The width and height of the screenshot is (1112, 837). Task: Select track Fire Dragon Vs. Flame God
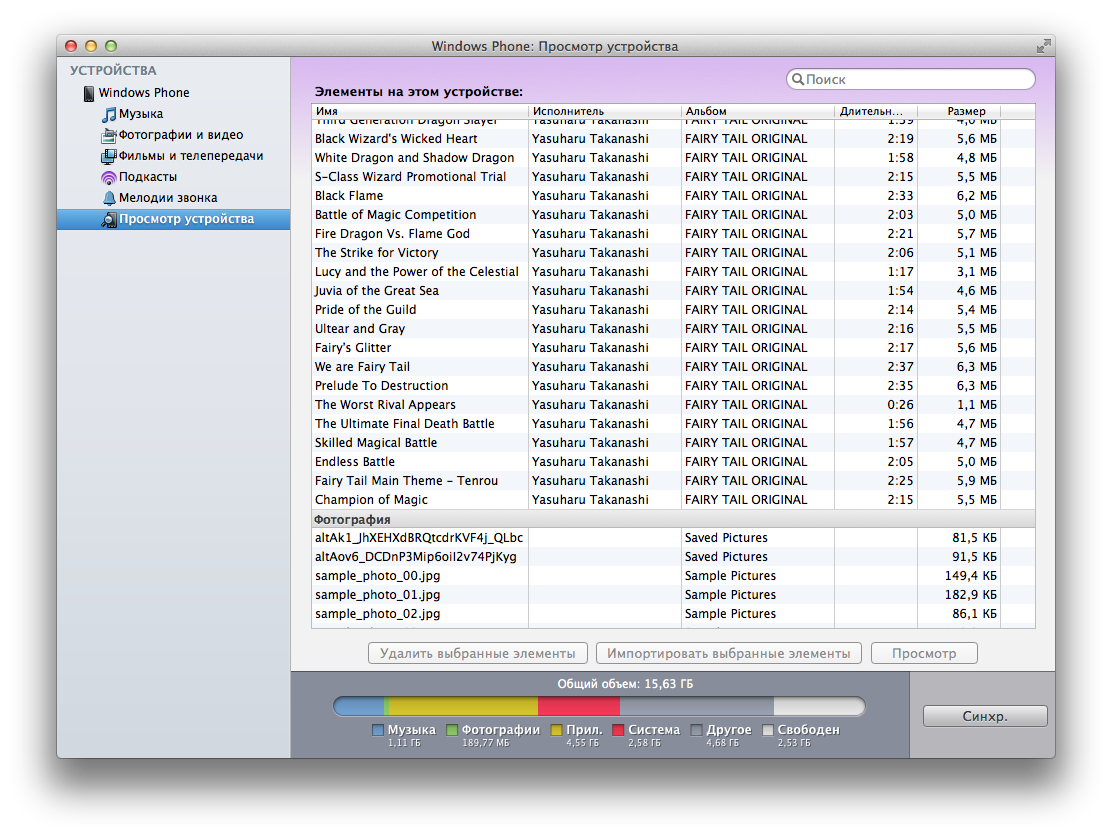click(673, 234)
